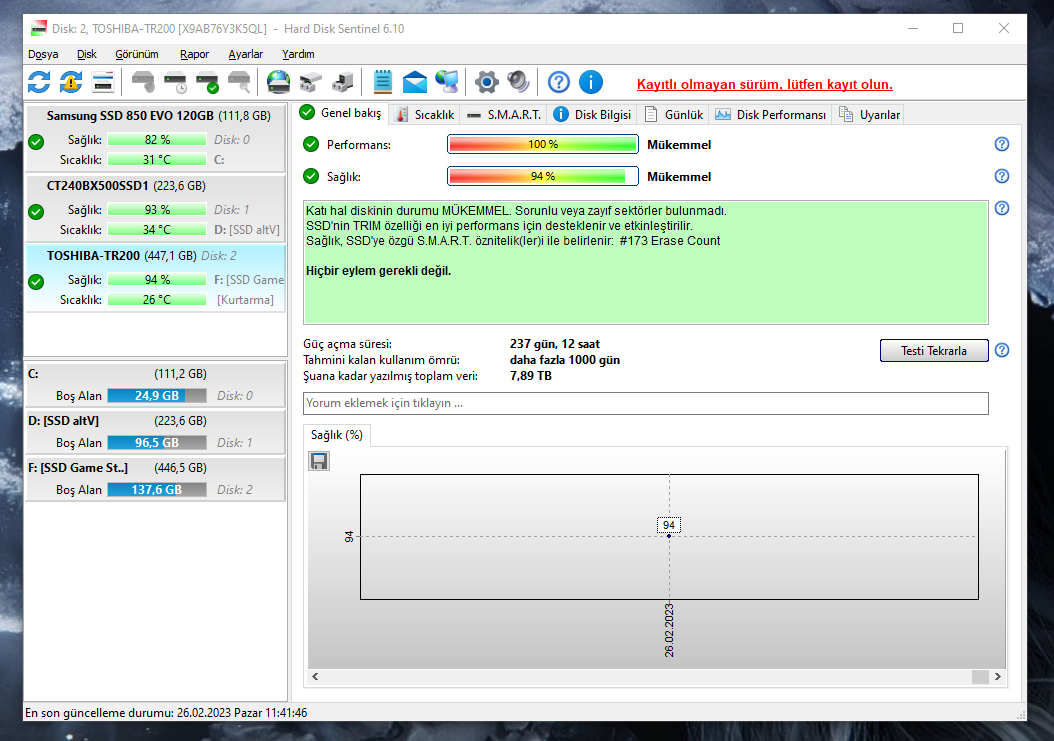Click the Testi Tekrarla button
The image size is (1054, 741).
934,350
